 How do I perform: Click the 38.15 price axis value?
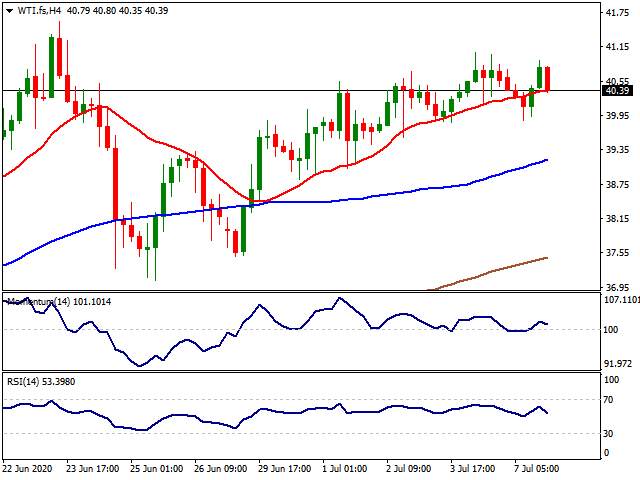click(617, 219)
